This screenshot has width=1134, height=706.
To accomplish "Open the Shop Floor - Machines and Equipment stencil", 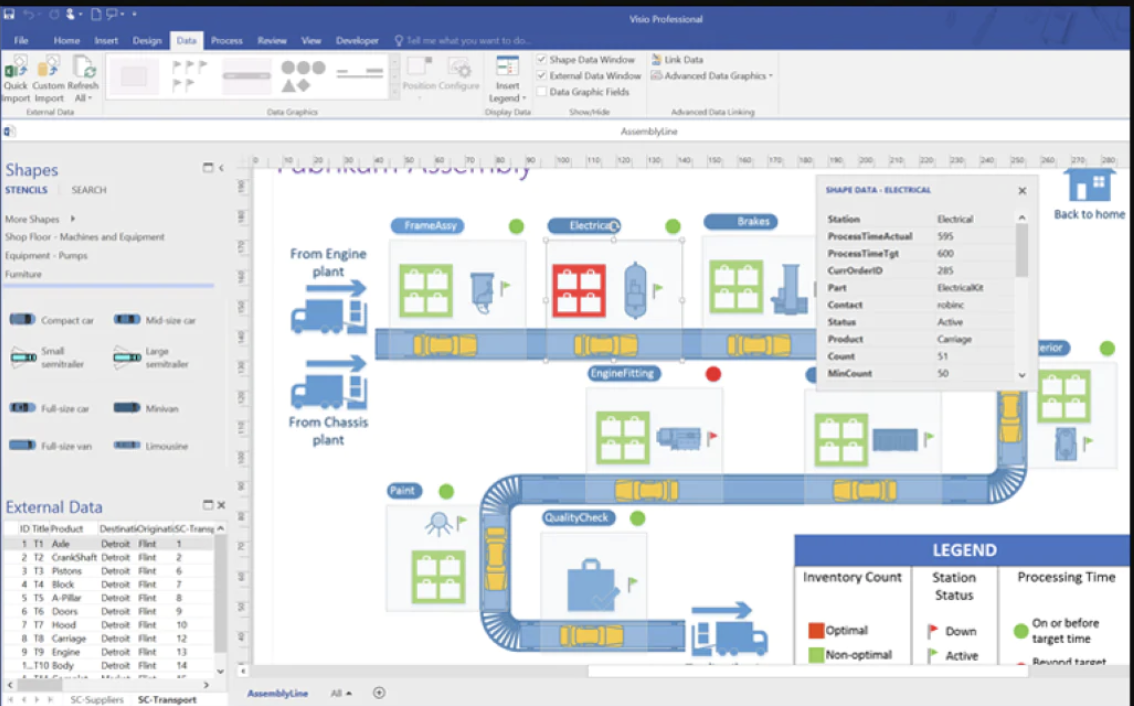I will (x=85, y=237).
